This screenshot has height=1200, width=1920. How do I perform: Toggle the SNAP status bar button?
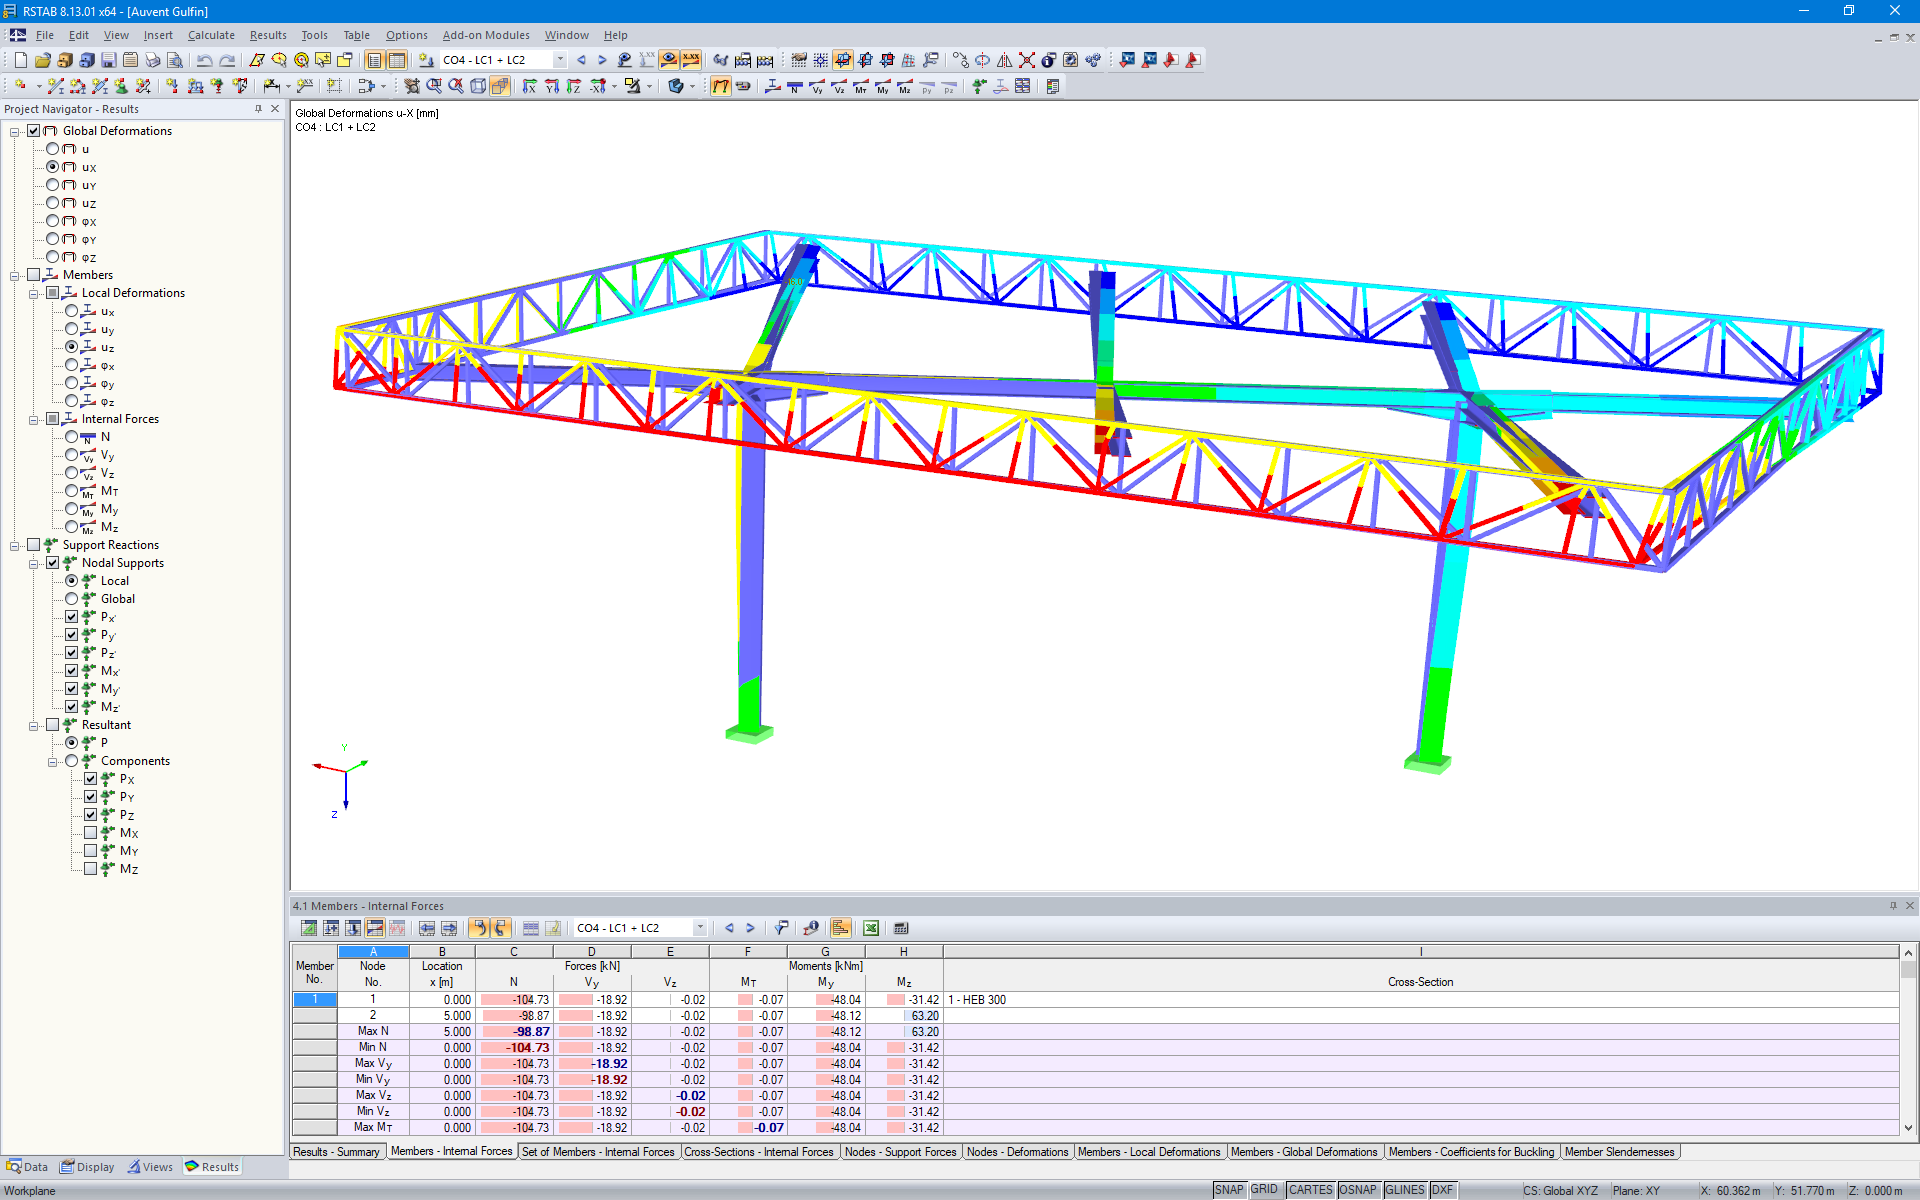(x=1228, y=1190)
